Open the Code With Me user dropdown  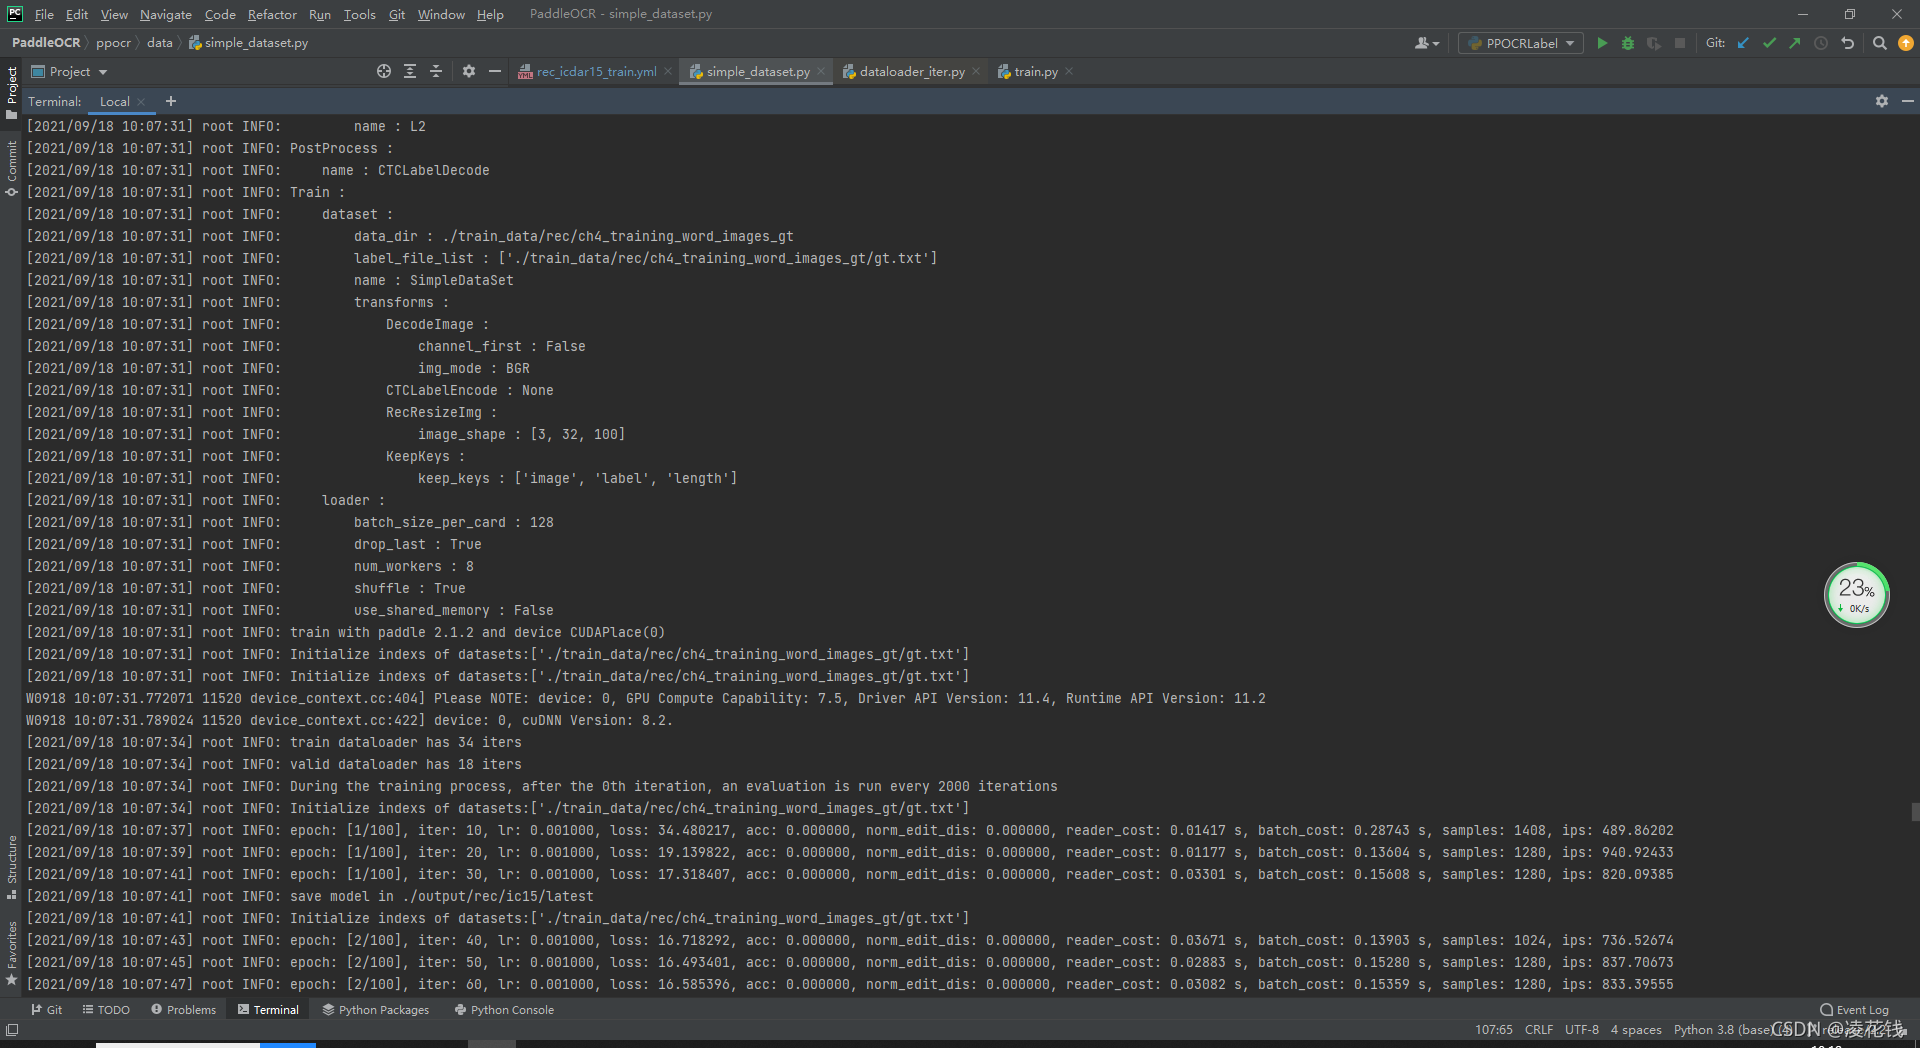click(x=1427, y=43)
